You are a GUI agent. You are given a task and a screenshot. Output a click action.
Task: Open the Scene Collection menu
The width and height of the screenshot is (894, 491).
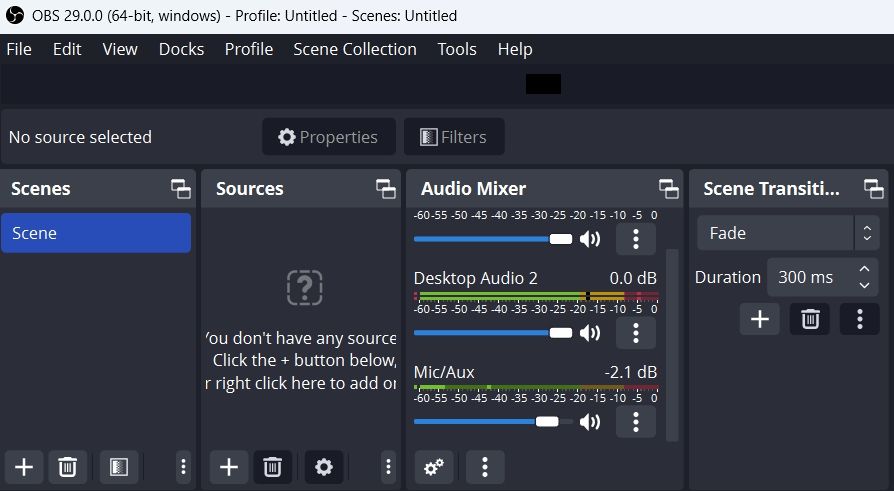(x=355, y=50)
